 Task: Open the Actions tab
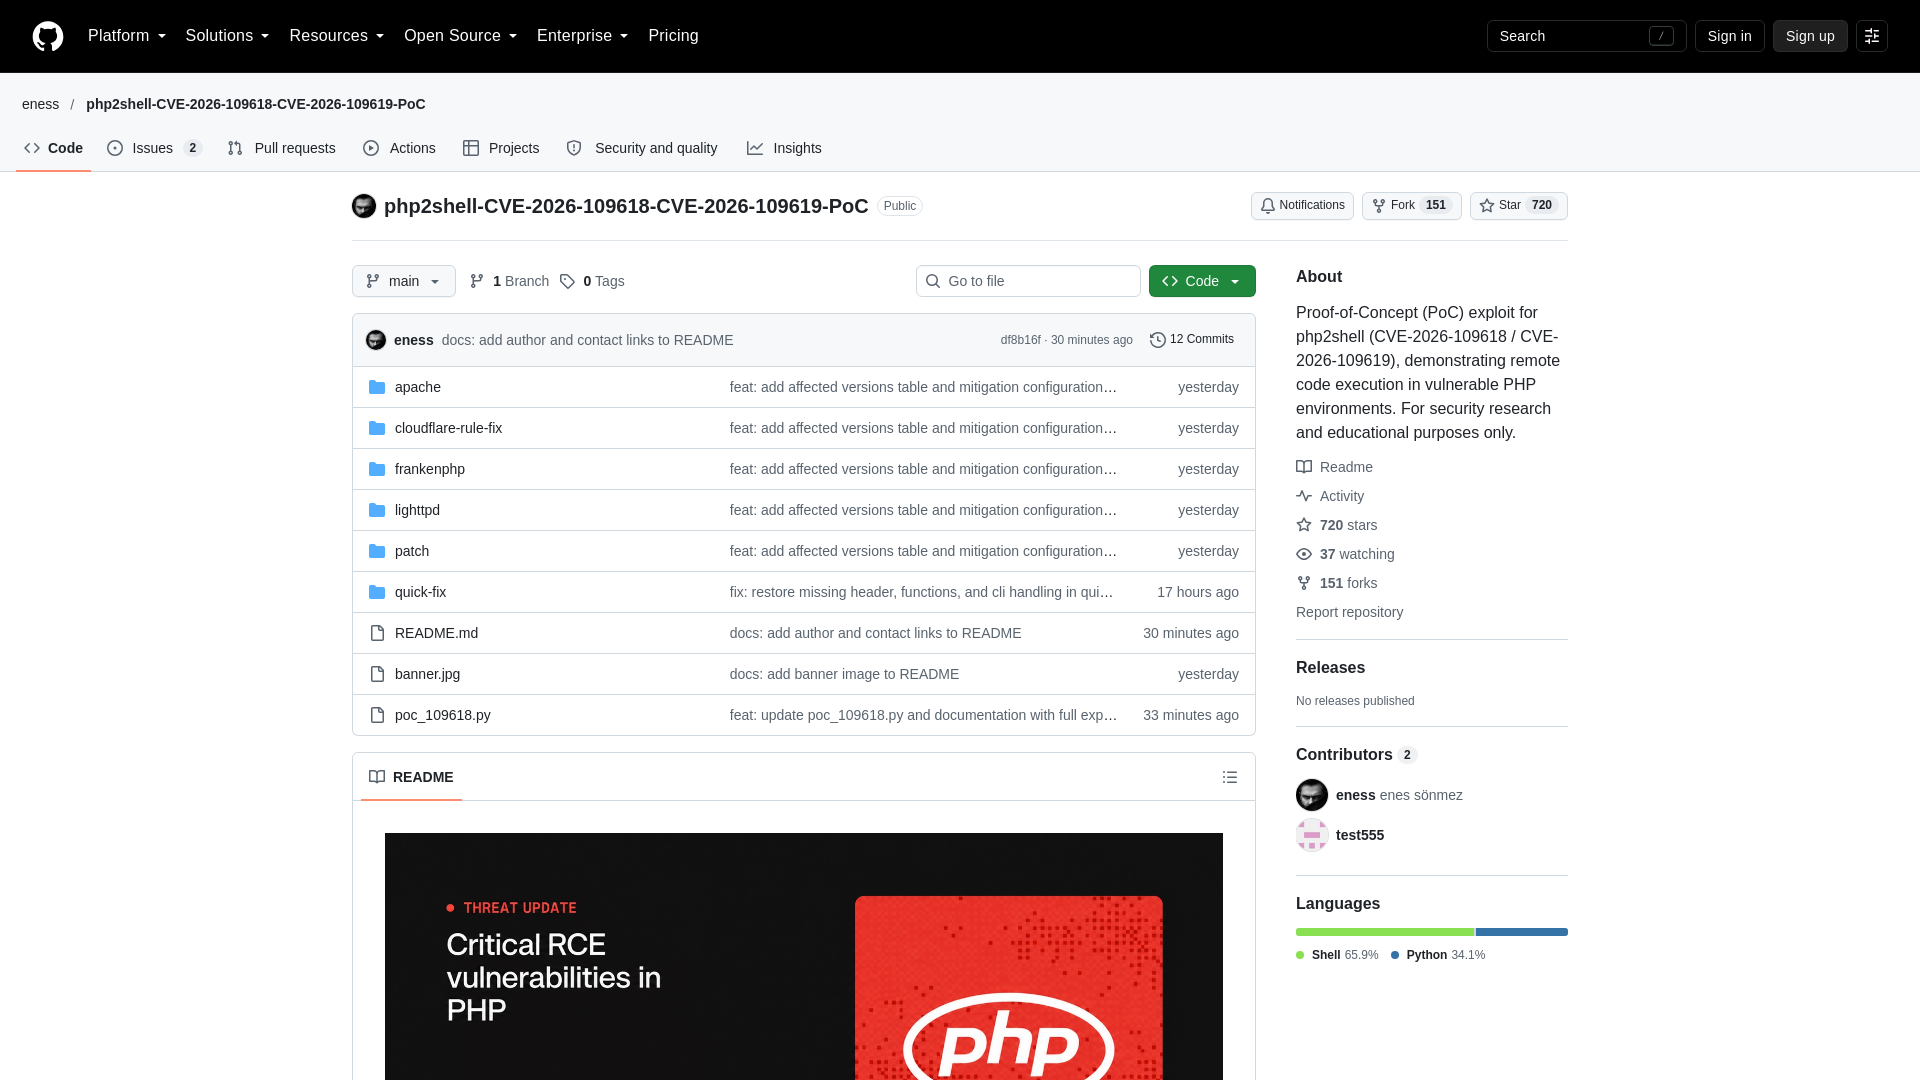click(399, 148)
